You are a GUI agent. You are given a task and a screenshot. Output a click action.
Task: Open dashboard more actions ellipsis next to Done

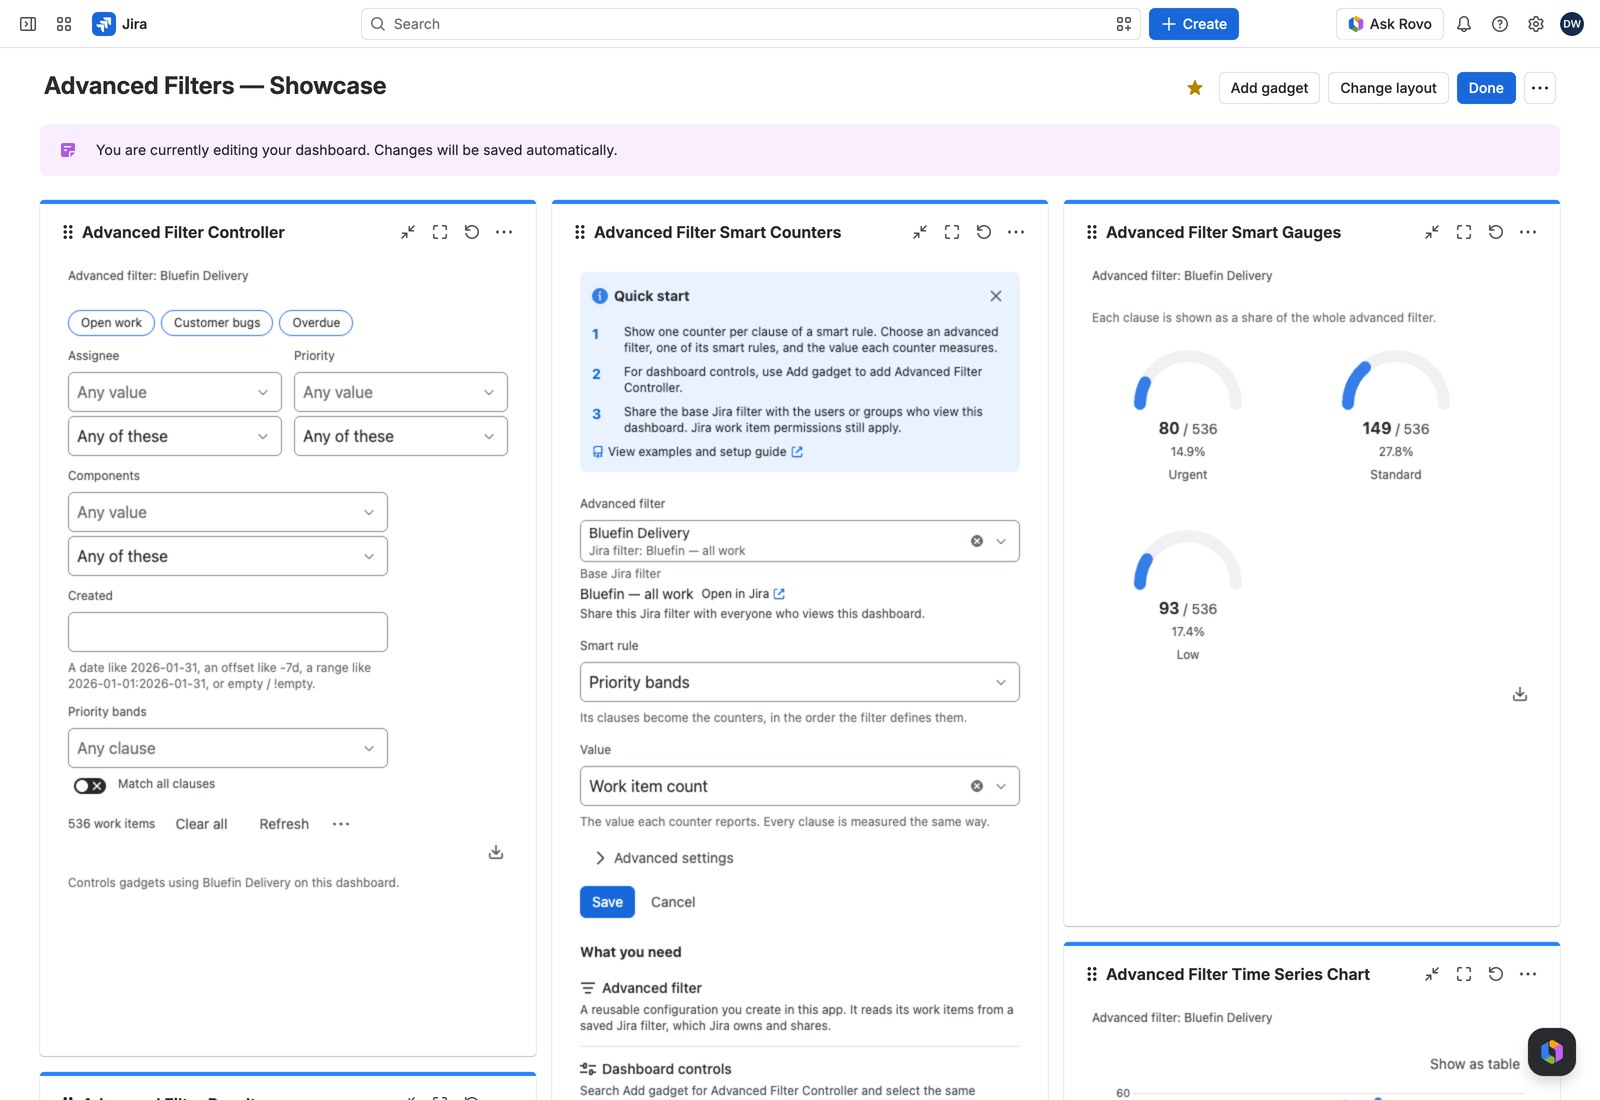point(1540,88)
